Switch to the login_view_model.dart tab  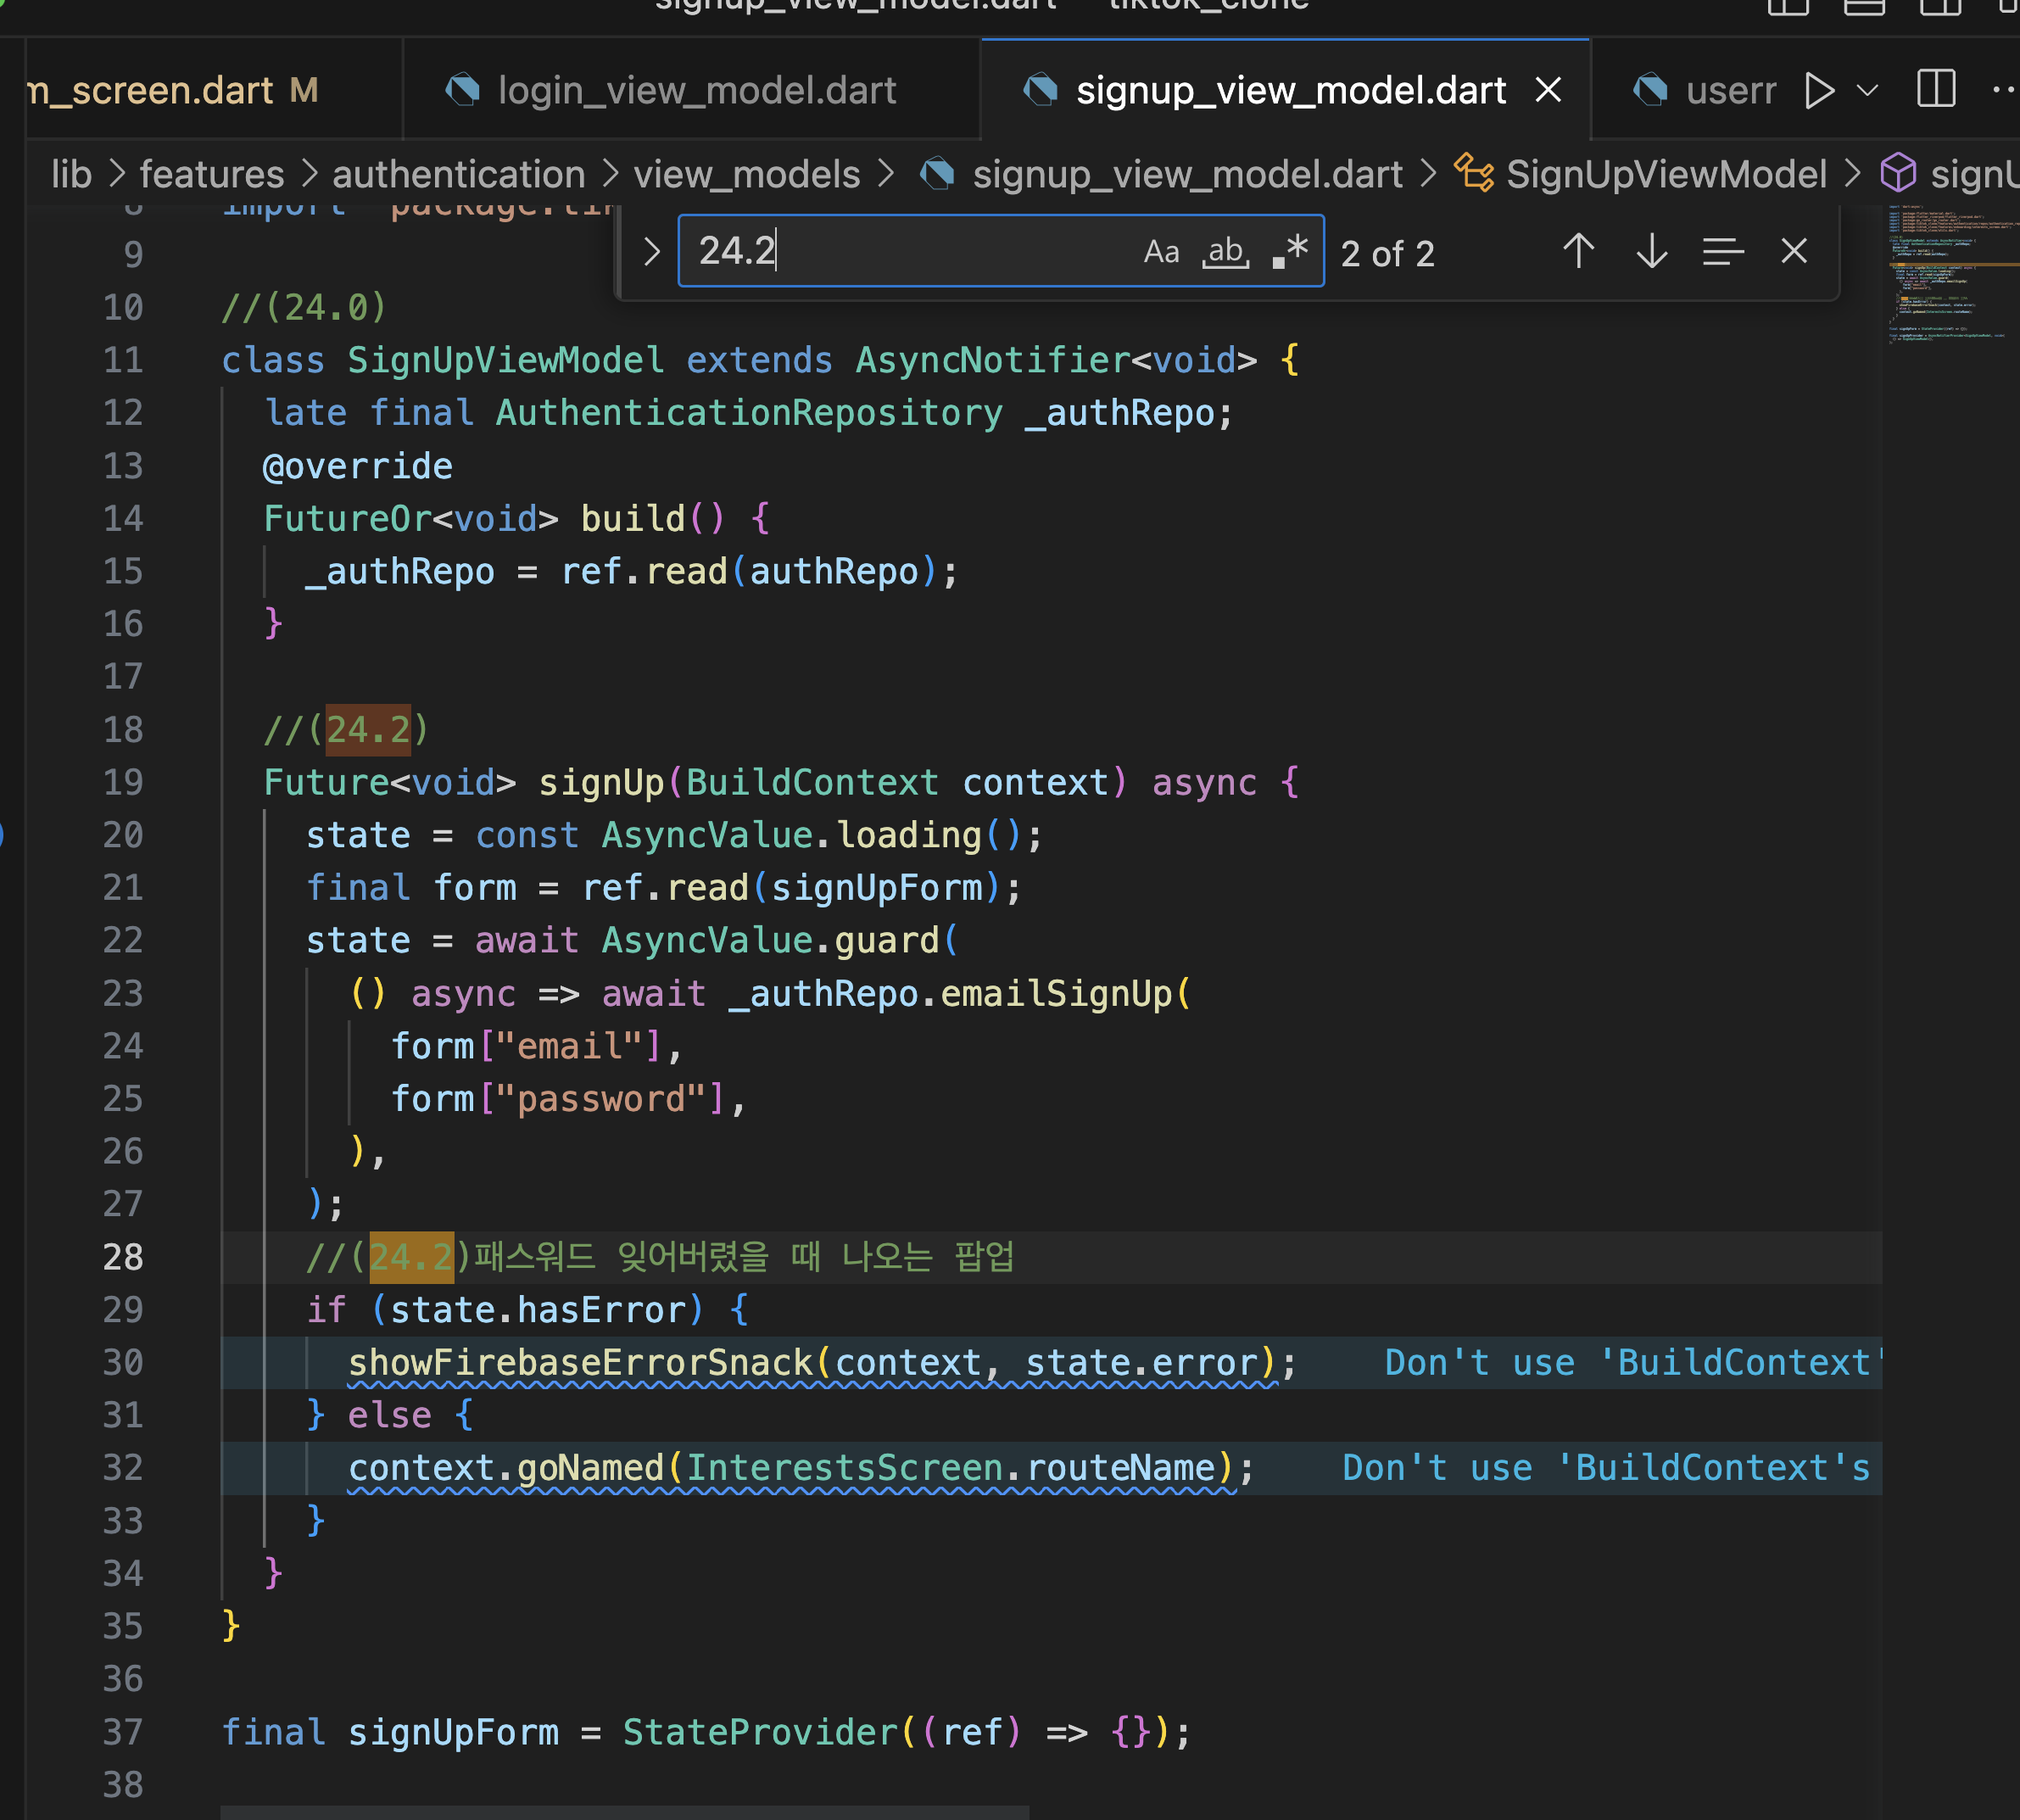[696, 91]
